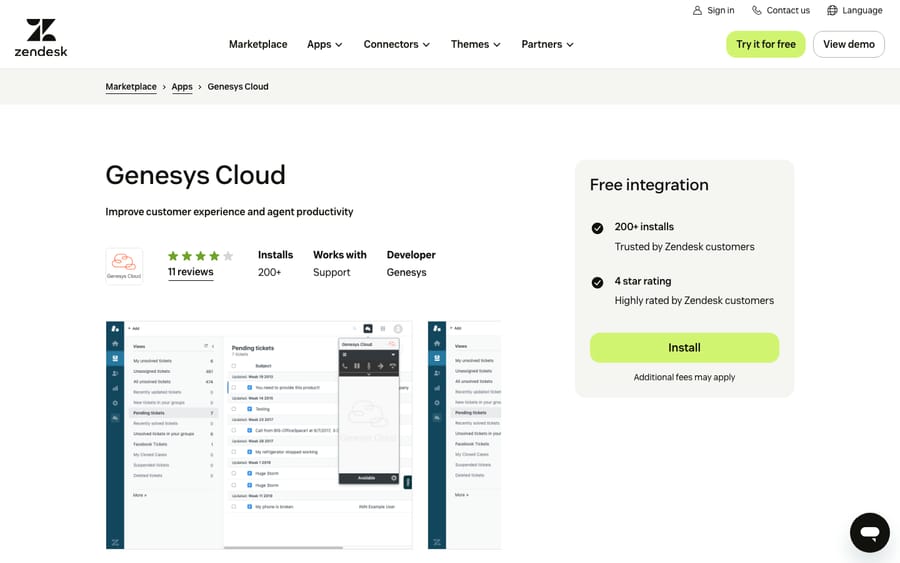Click the Sign in link

tap(713, 10)
